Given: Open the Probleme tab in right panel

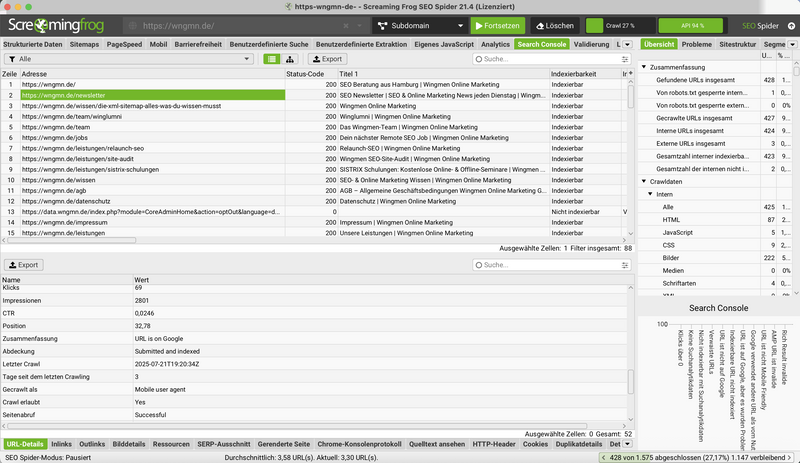Looking at the screenshot, I should 696,44.
